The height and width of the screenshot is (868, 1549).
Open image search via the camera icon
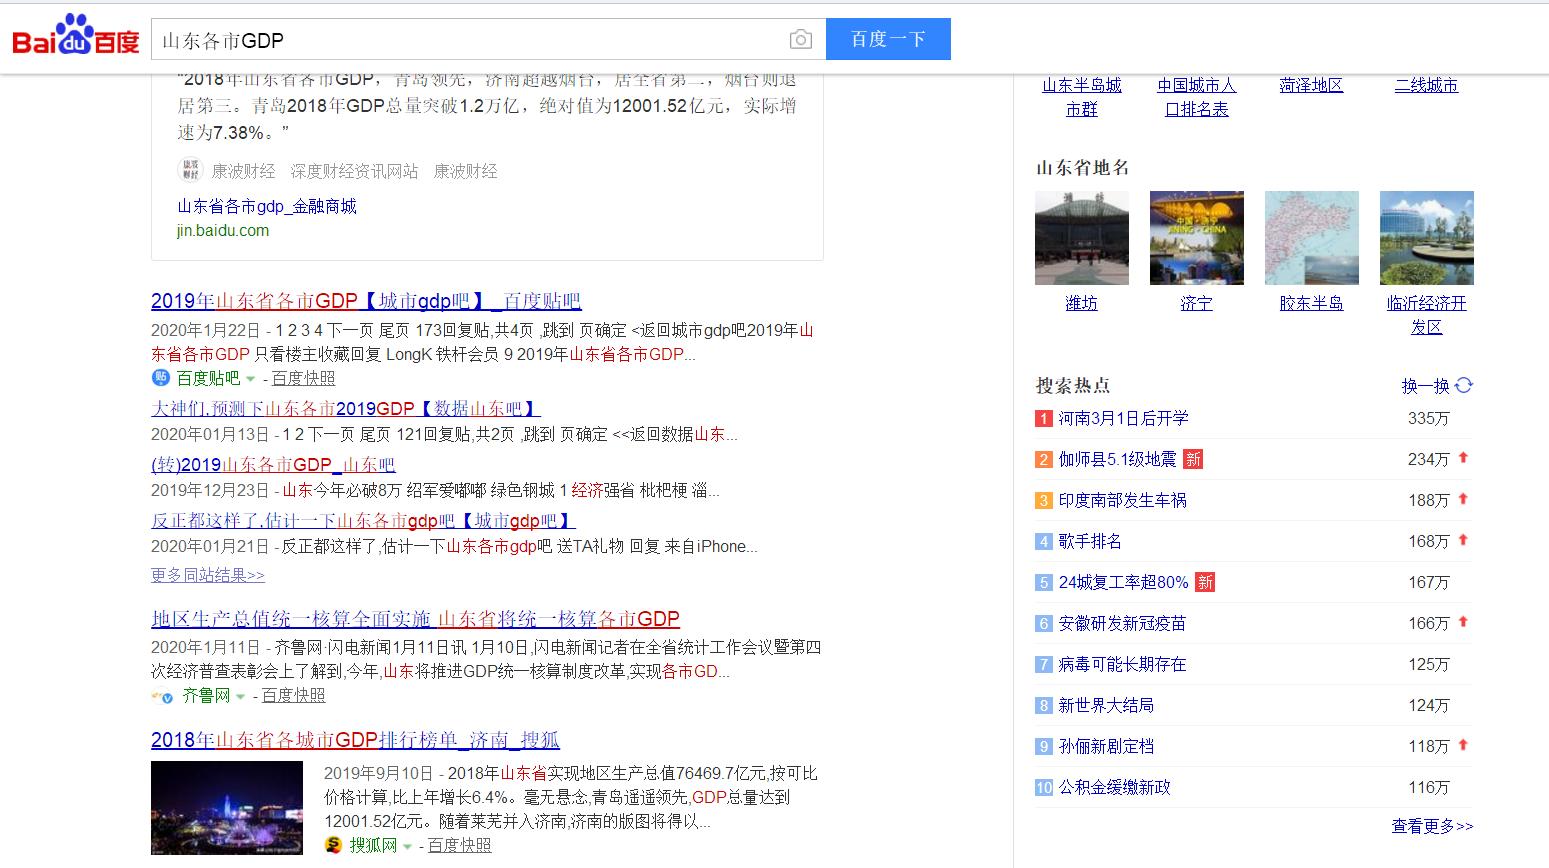(x=800, y=39)
